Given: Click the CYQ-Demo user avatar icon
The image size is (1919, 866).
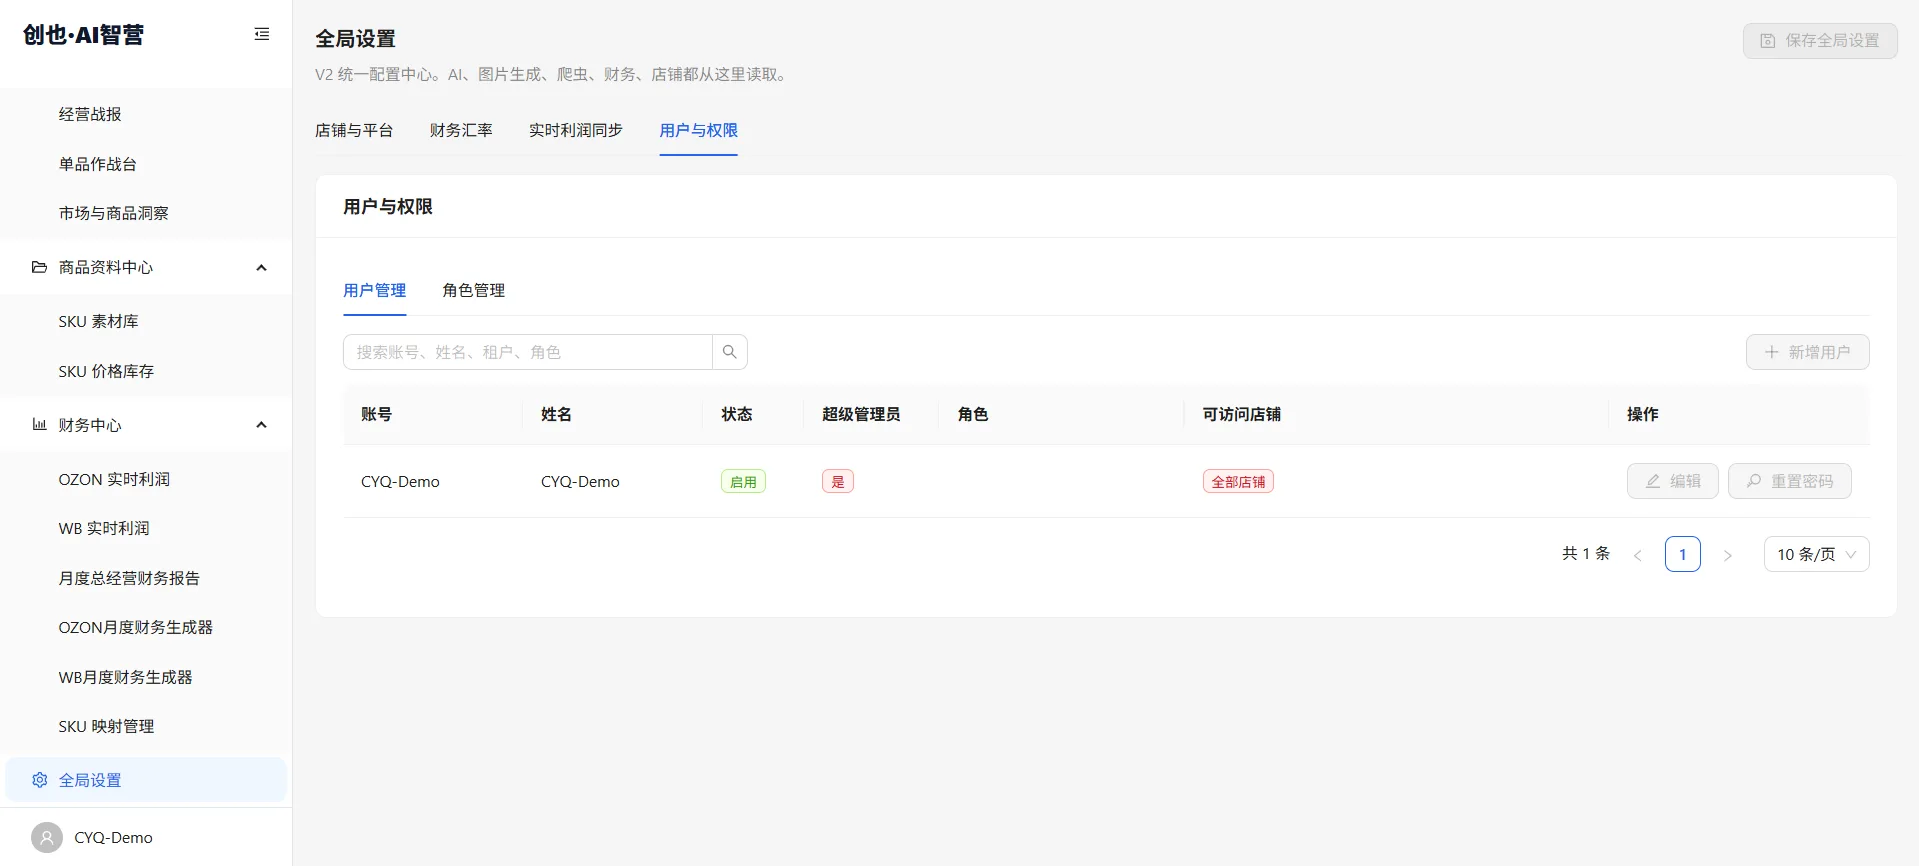Looking at the screenshot, I should point(46,838).
